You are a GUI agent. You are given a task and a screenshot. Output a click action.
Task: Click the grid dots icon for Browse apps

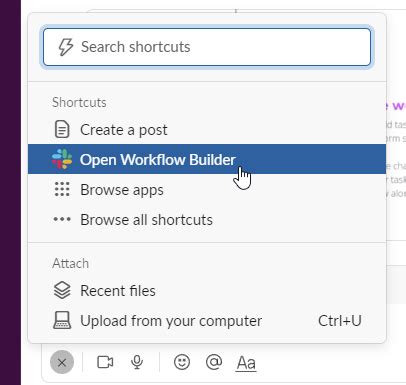pyautogui.click(x=62, y=189)
